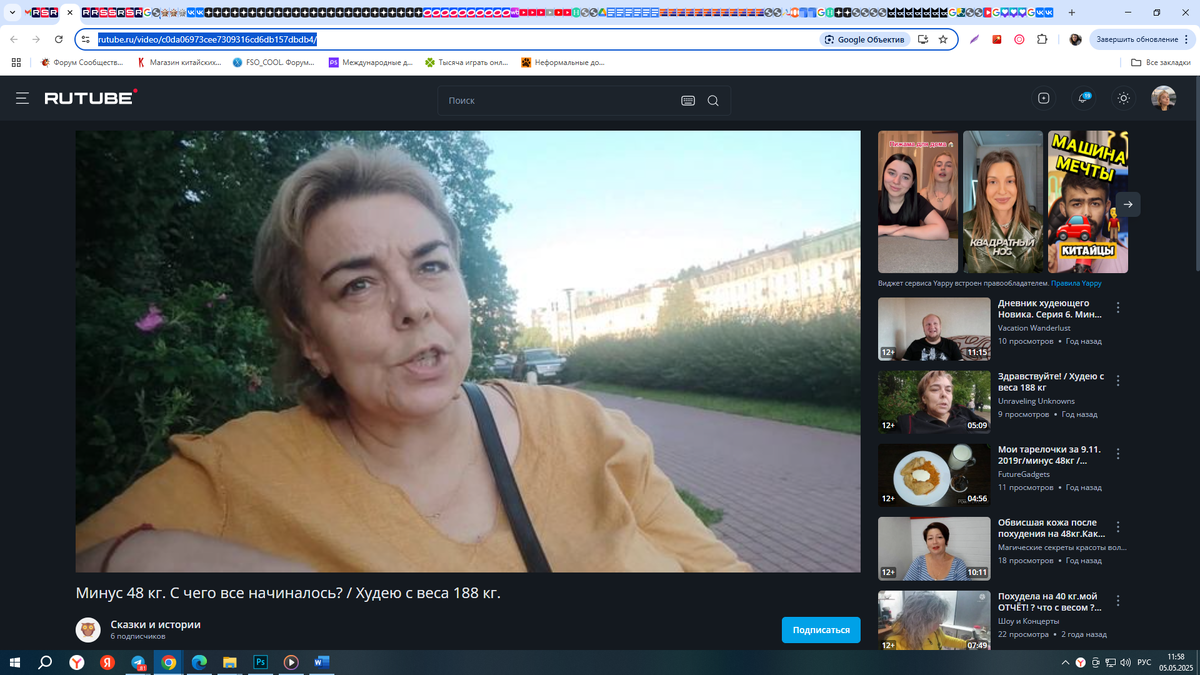Open Магазин китайских bookmark
Viewport: 1200px width, 675px height.
(x=179, y=62)
